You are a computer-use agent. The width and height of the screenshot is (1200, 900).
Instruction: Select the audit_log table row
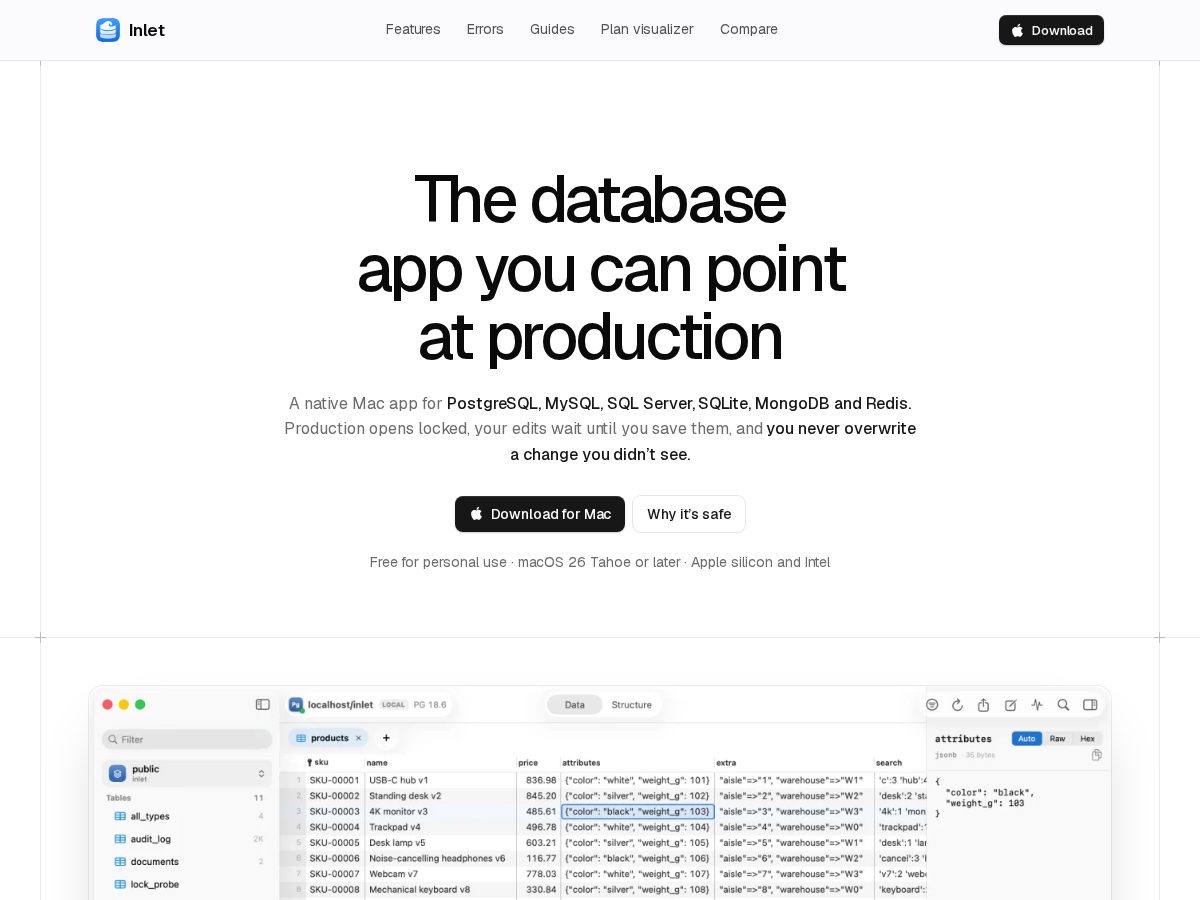[x=187, y=839]
